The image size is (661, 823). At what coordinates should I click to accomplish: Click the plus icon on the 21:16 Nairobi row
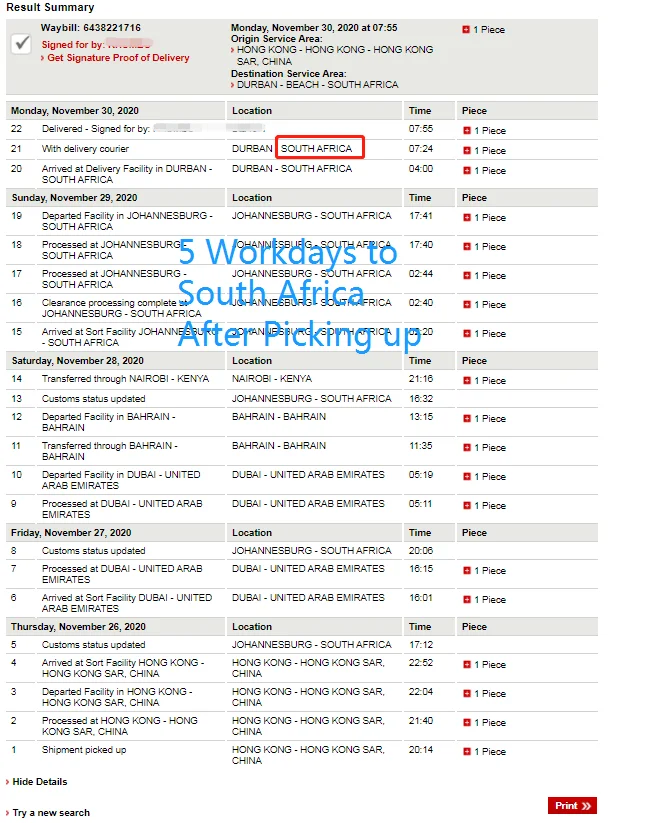pos(466,381)
